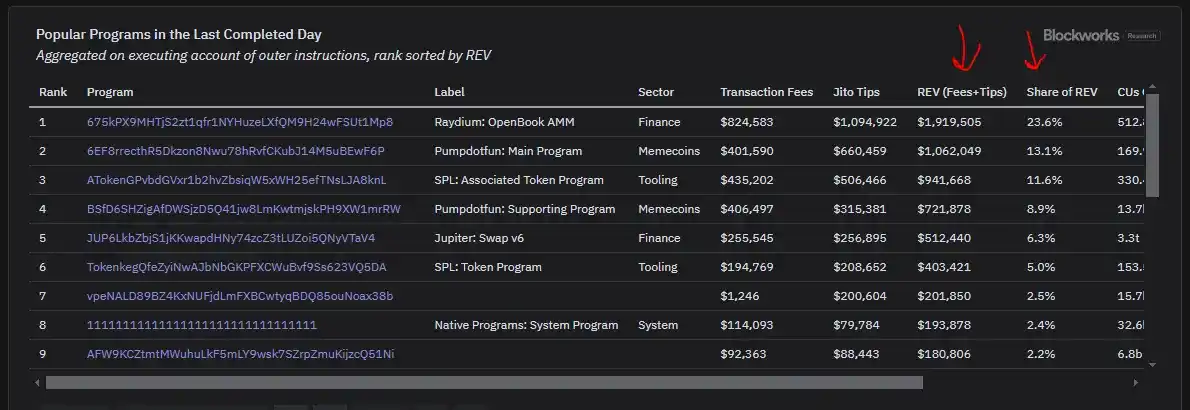Click the Jito Tips column header
Viewport: 1190px width, 410px height.
(x=856, y=92)
